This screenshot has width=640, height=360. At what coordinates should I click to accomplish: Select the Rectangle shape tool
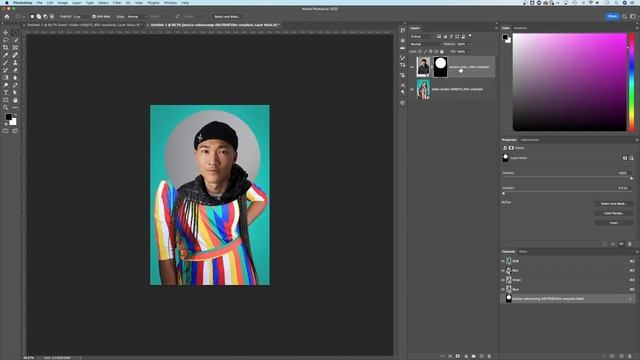coord(6,100)
